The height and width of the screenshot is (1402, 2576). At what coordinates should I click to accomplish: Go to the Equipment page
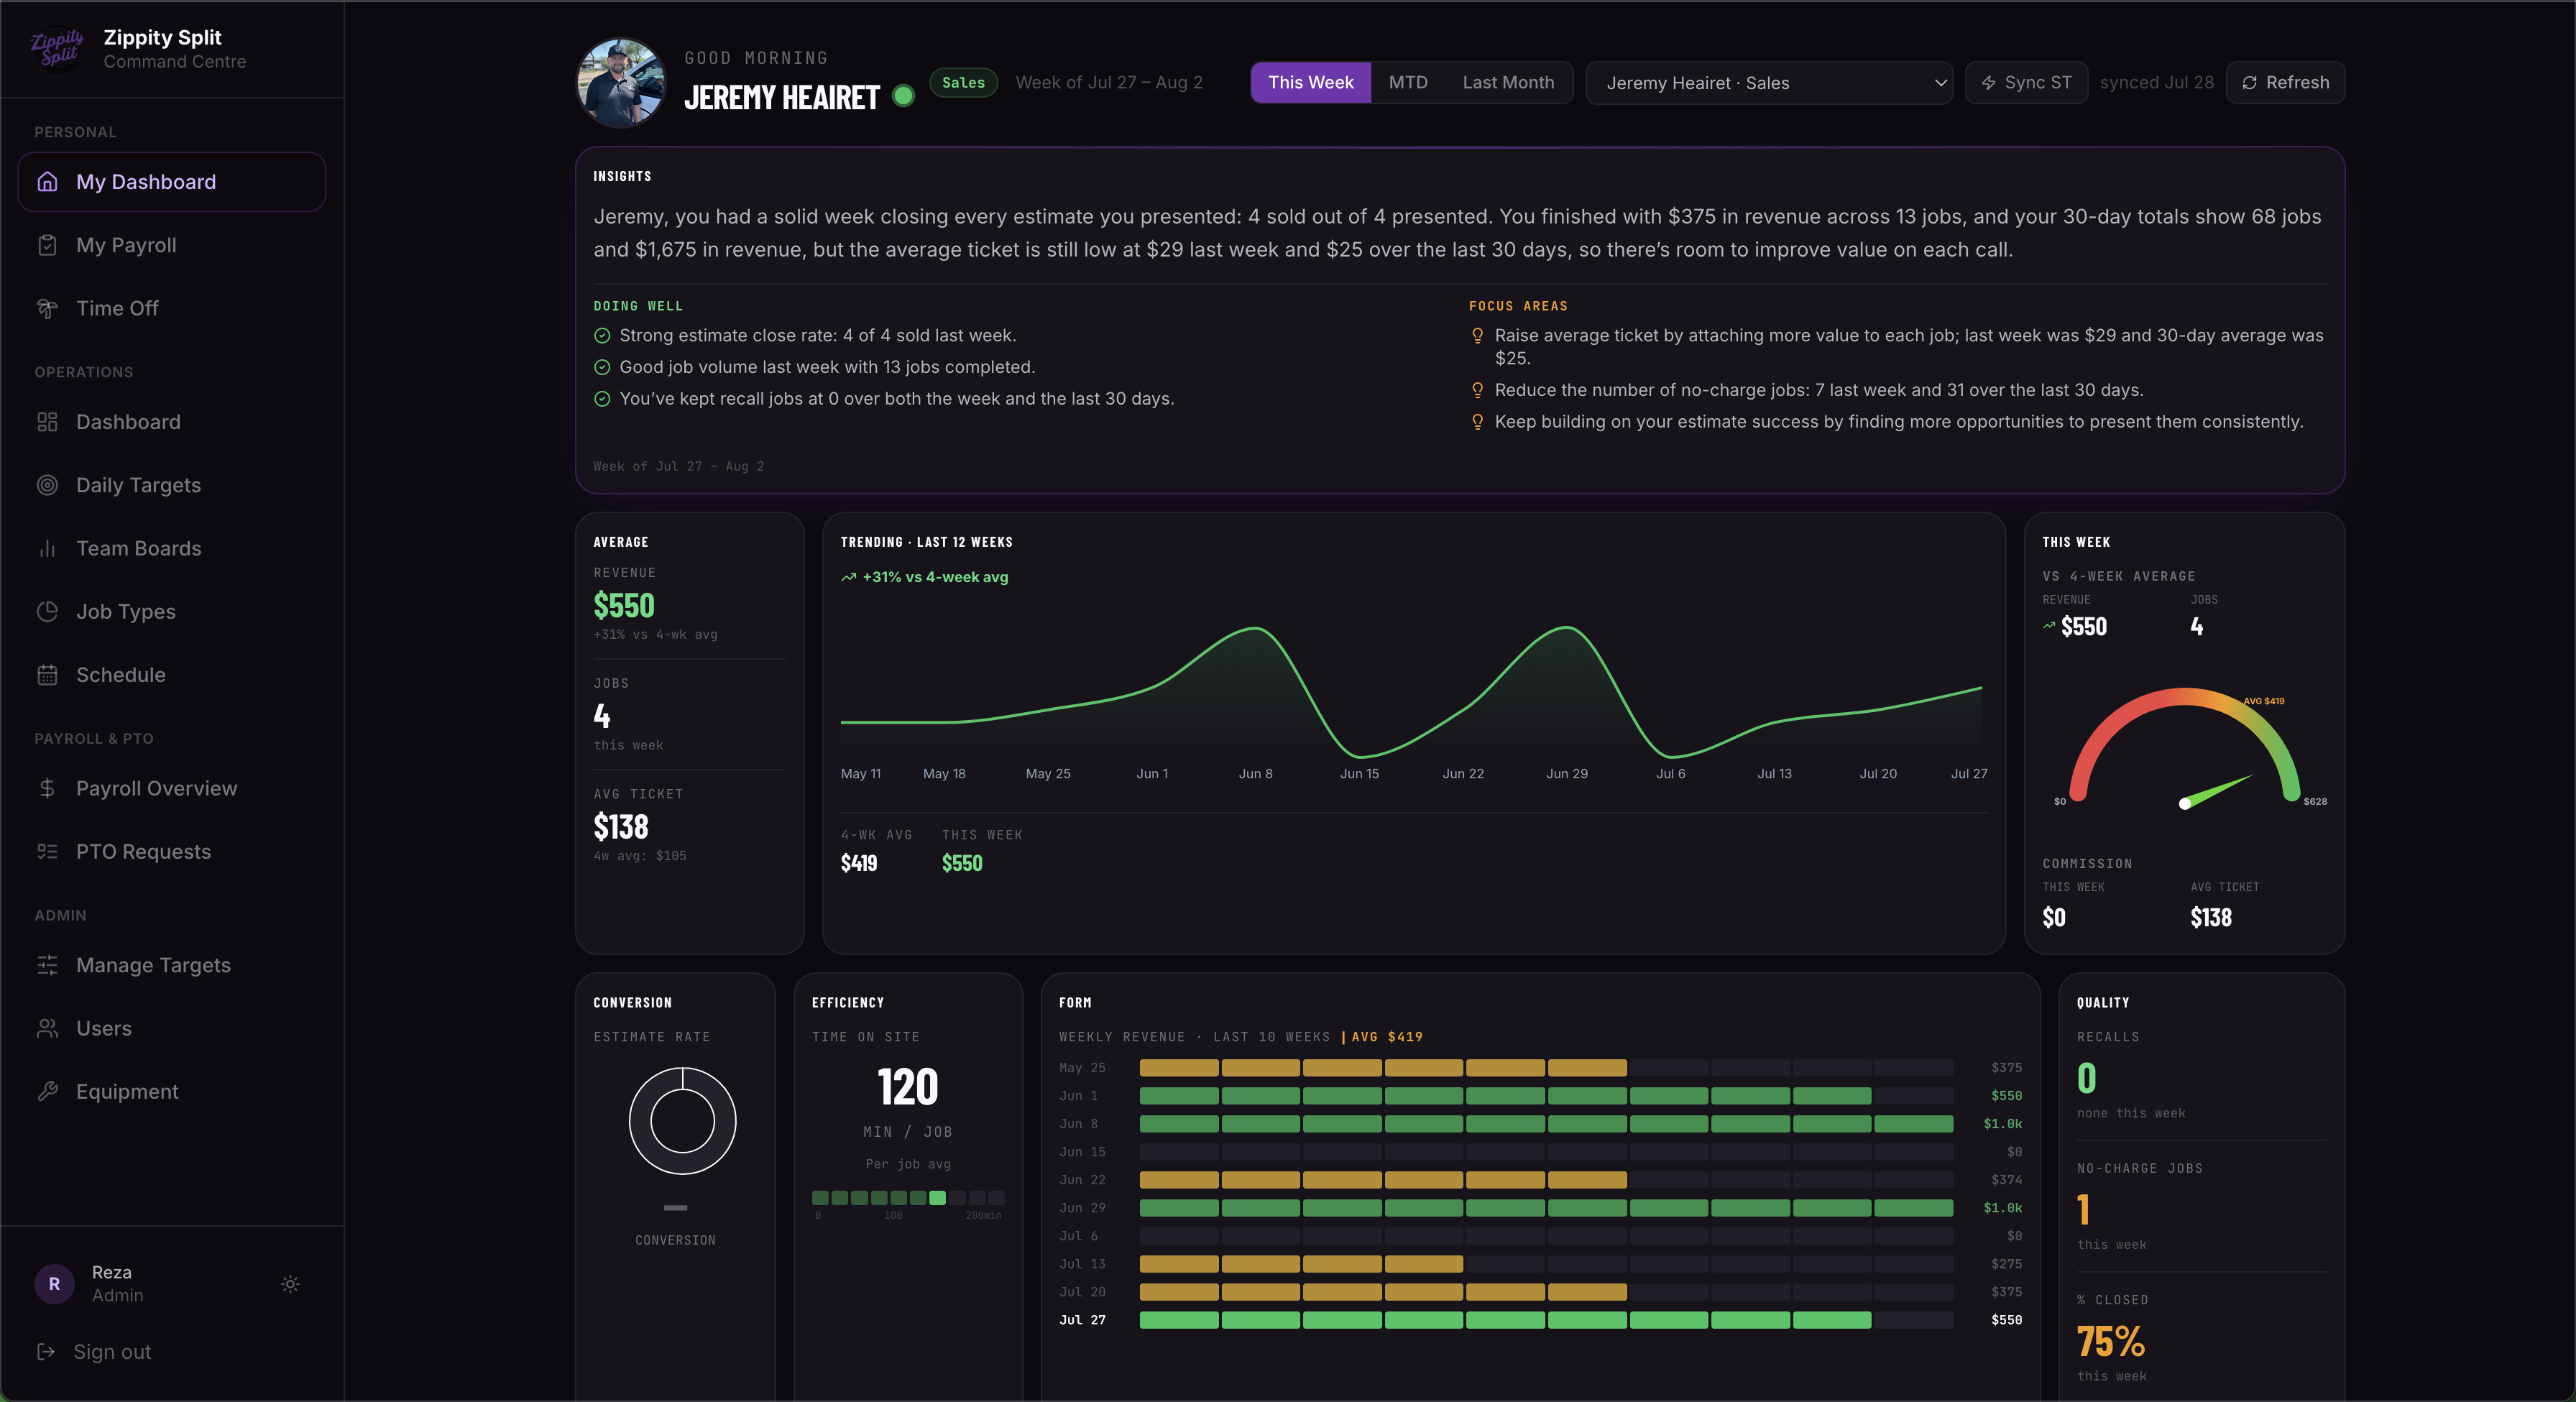tap(172, 1091)
